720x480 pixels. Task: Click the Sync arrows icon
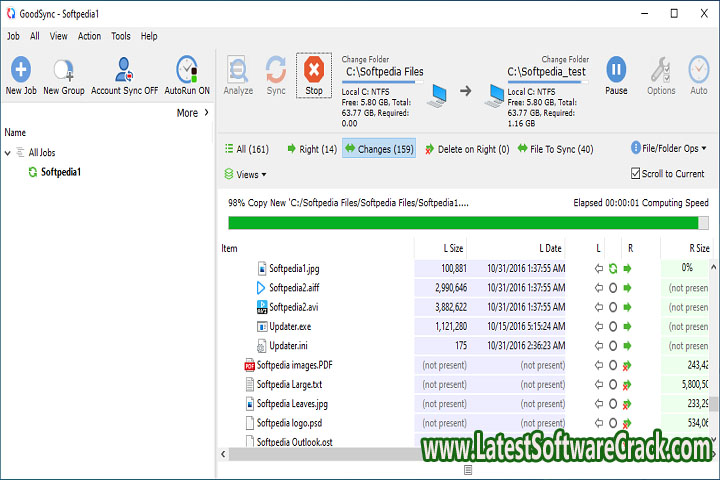[276, 70]
